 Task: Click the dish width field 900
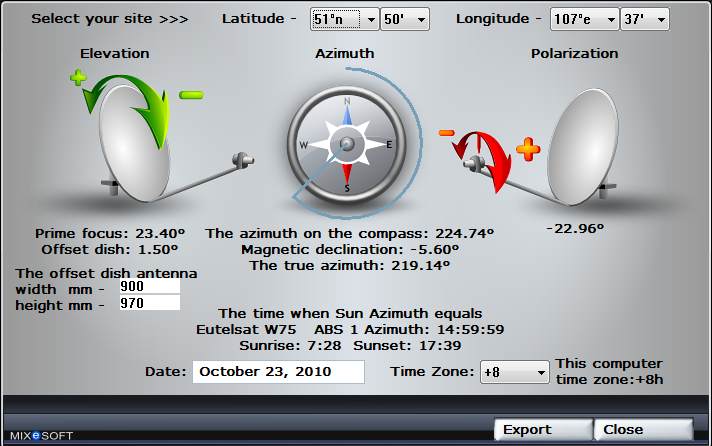[150, 286]
